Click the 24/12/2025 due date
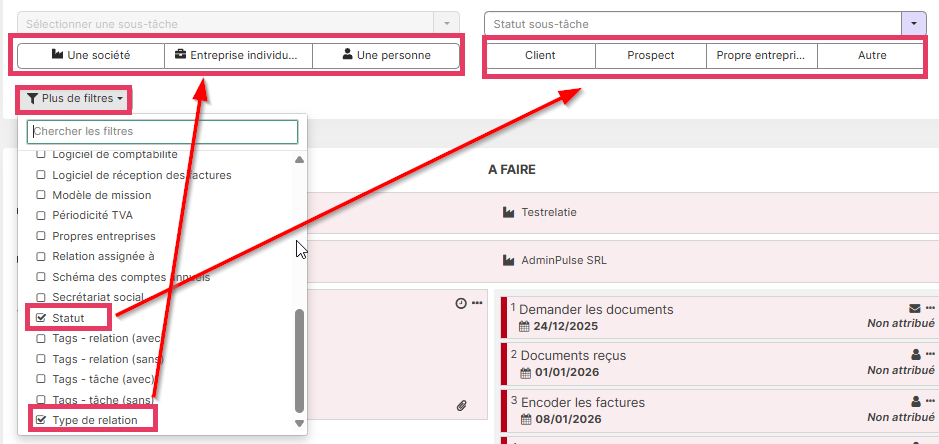 (x=566, y=327)
